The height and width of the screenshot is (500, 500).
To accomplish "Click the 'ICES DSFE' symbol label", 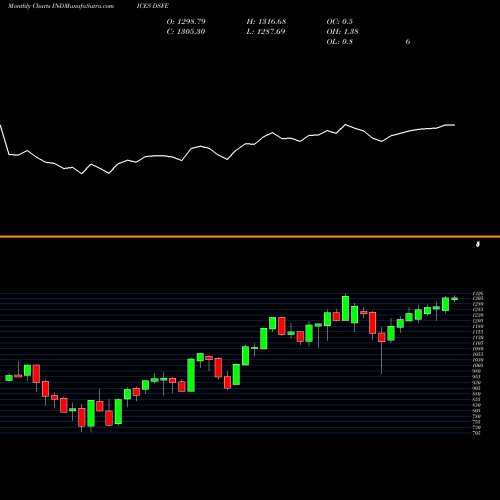I will point(153,6).
